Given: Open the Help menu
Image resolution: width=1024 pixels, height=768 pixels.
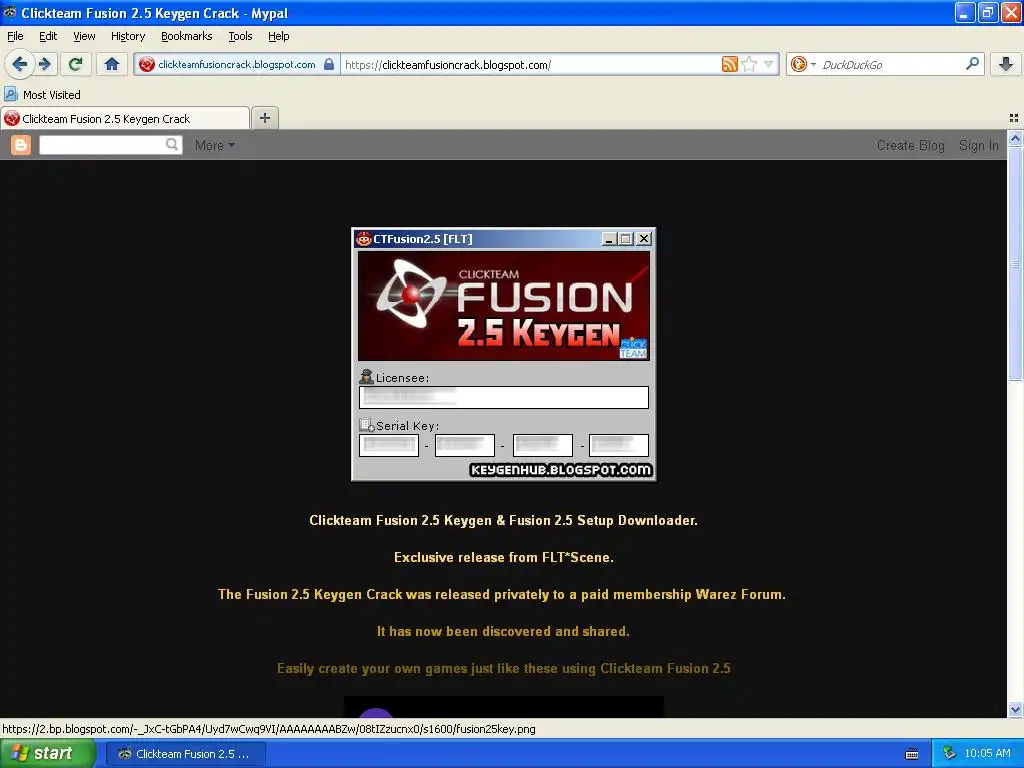Looking at the screenshot, I should click(278, 36).
